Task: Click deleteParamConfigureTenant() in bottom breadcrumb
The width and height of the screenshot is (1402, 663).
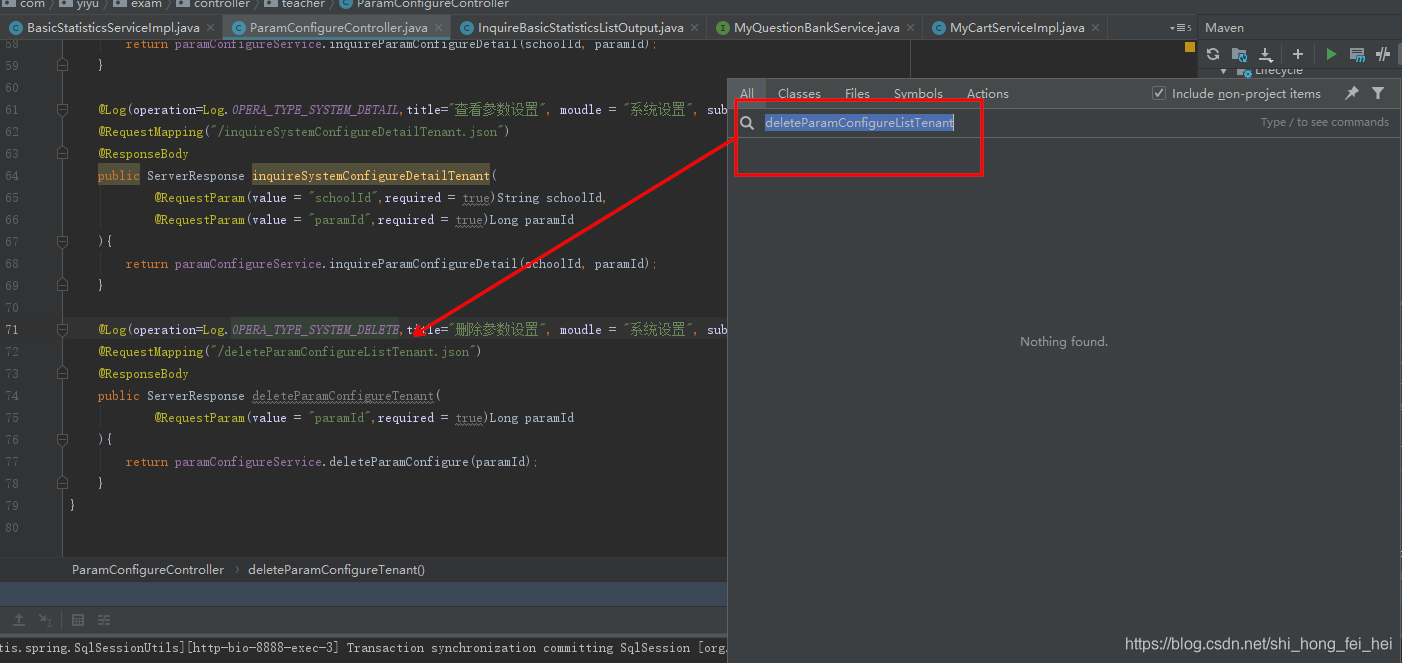Action: 336,569
